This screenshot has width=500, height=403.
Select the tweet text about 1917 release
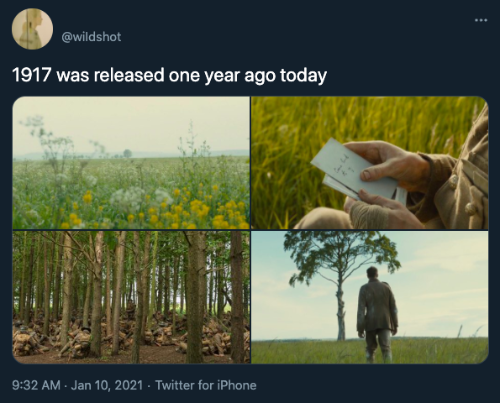point(169,75)
